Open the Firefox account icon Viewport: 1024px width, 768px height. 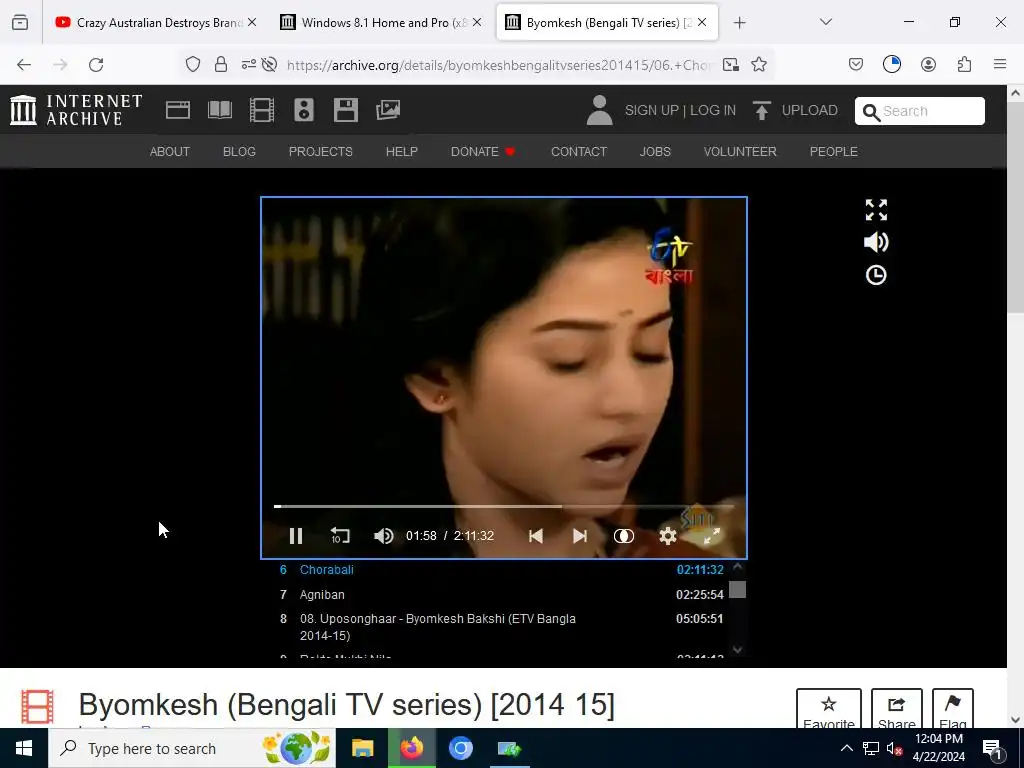(x=928, y=64)
